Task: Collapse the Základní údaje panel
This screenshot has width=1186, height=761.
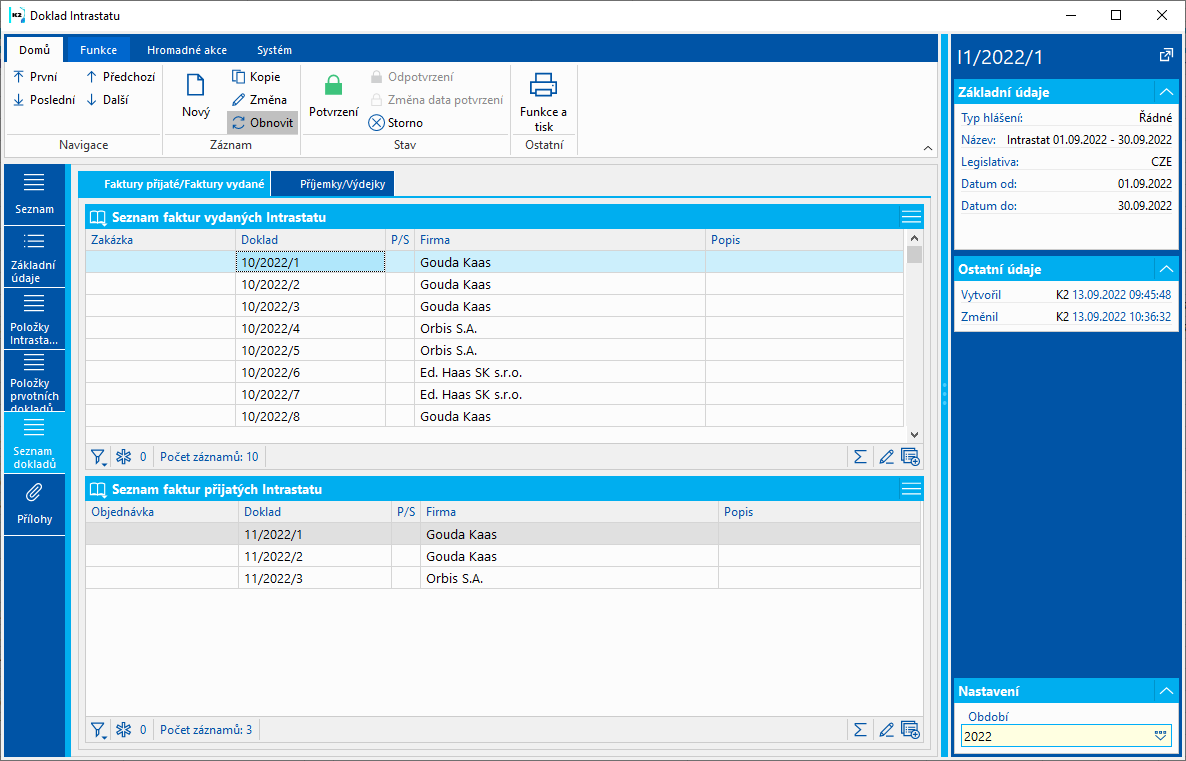Action: [x=1164, y=92]
